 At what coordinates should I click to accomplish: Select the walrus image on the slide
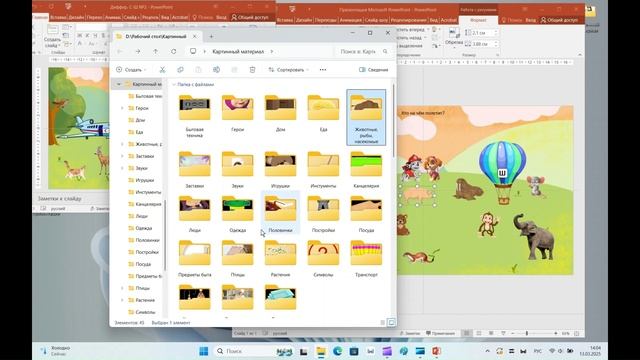[x=468, y=189]
